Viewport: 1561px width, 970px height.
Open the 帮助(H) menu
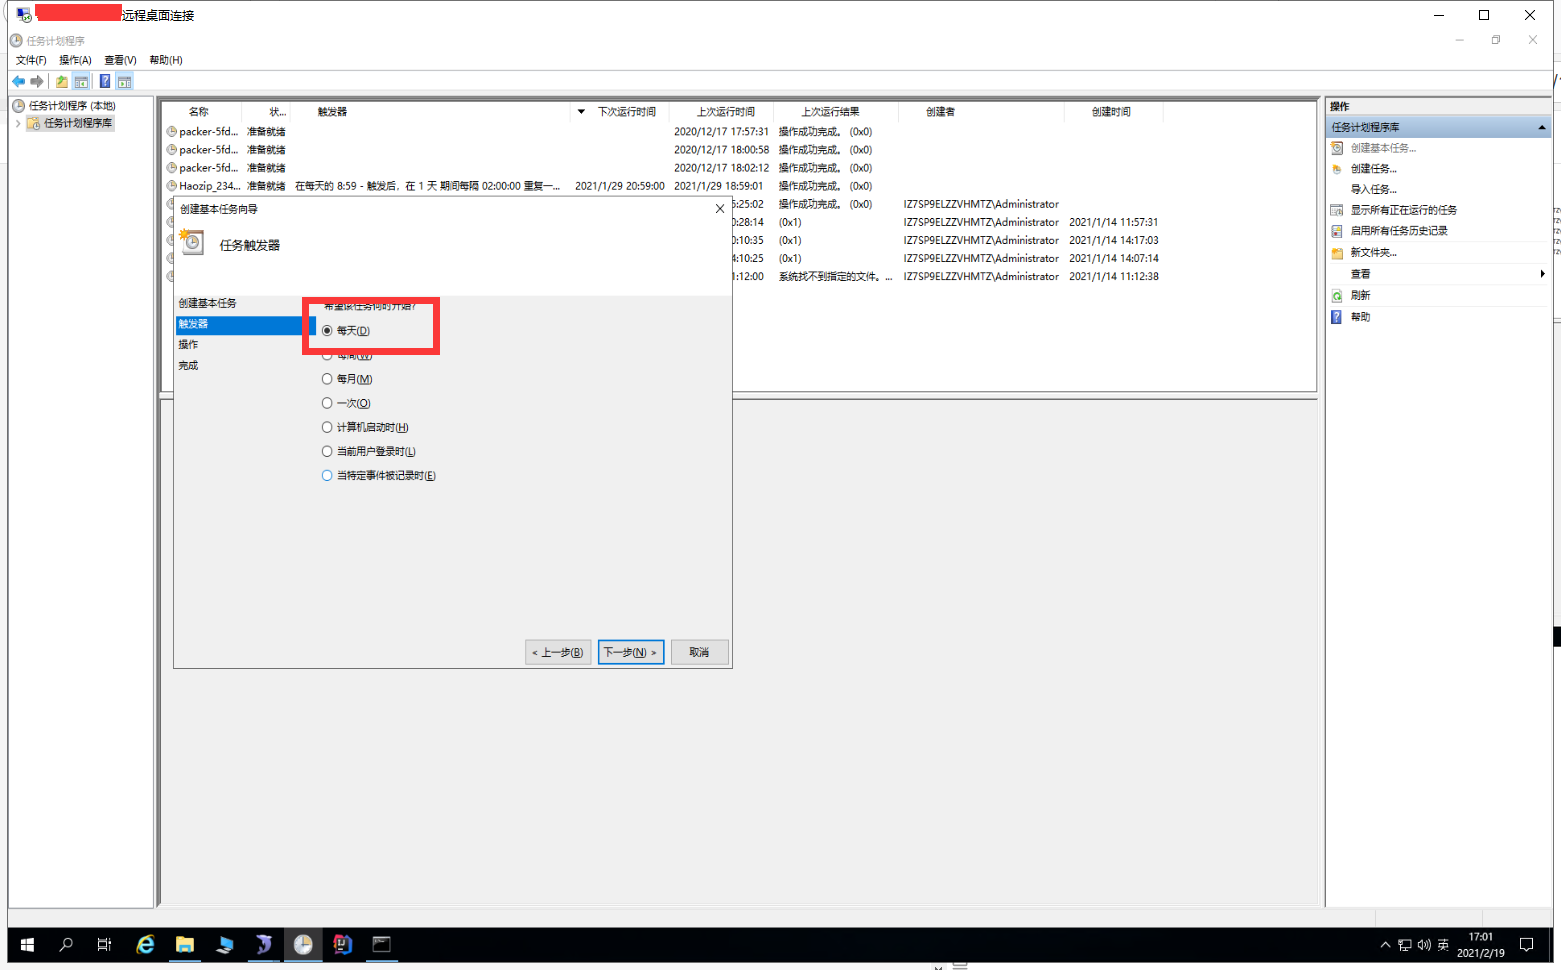click(165, 60)
